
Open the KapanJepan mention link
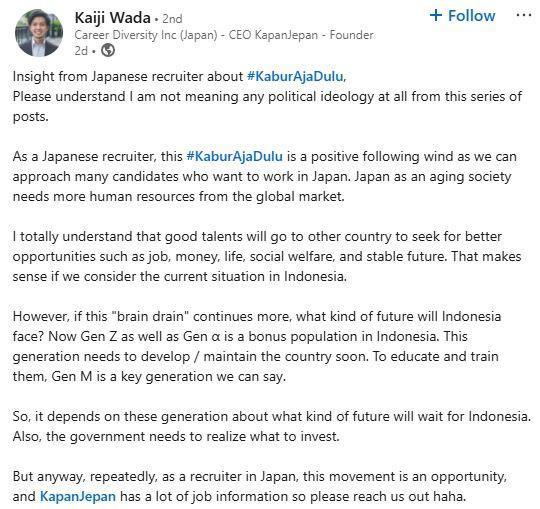78,496
